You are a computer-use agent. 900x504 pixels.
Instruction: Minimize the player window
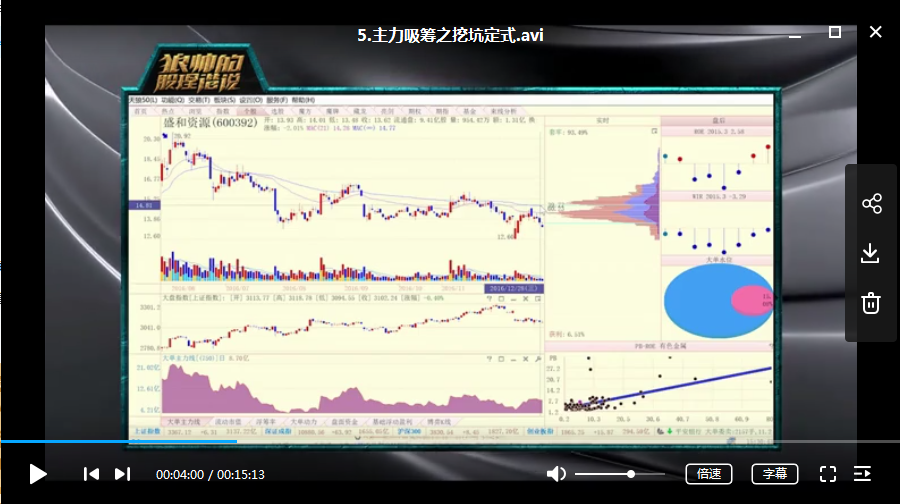(795, 36)
